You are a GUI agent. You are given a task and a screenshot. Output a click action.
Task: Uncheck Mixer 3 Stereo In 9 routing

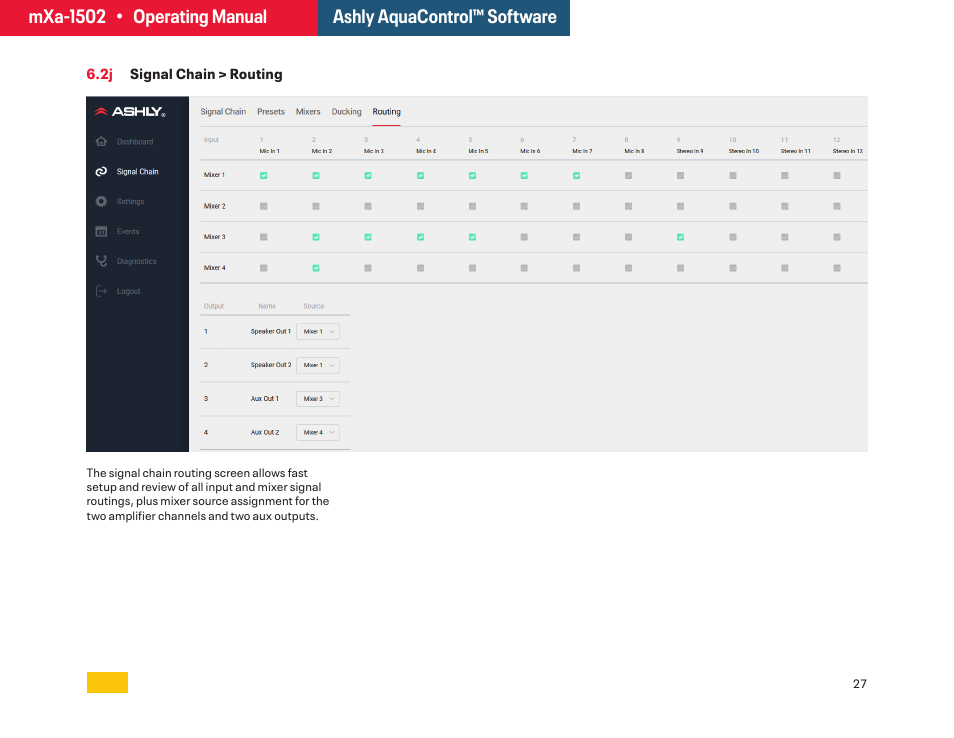[x=680, y=237]
